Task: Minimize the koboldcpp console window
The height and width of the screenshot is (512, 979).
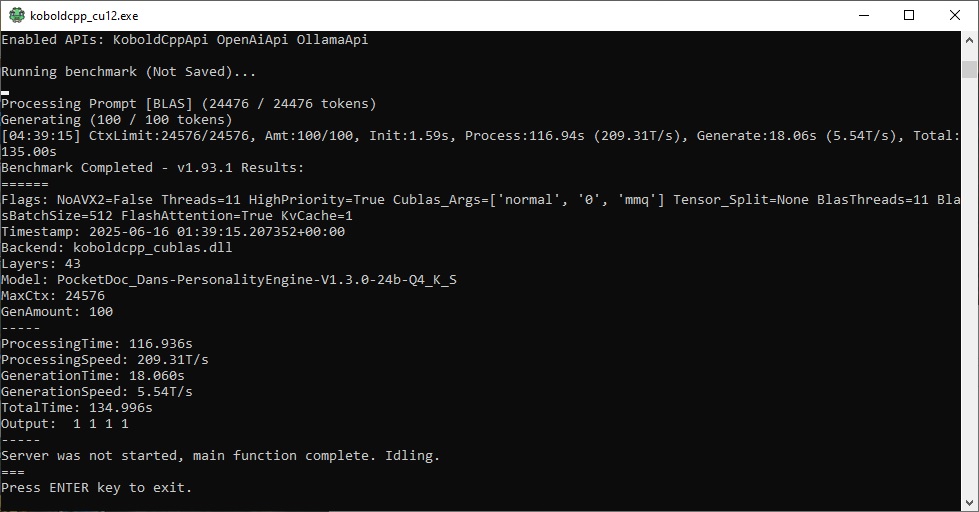Action: point(864,16)
